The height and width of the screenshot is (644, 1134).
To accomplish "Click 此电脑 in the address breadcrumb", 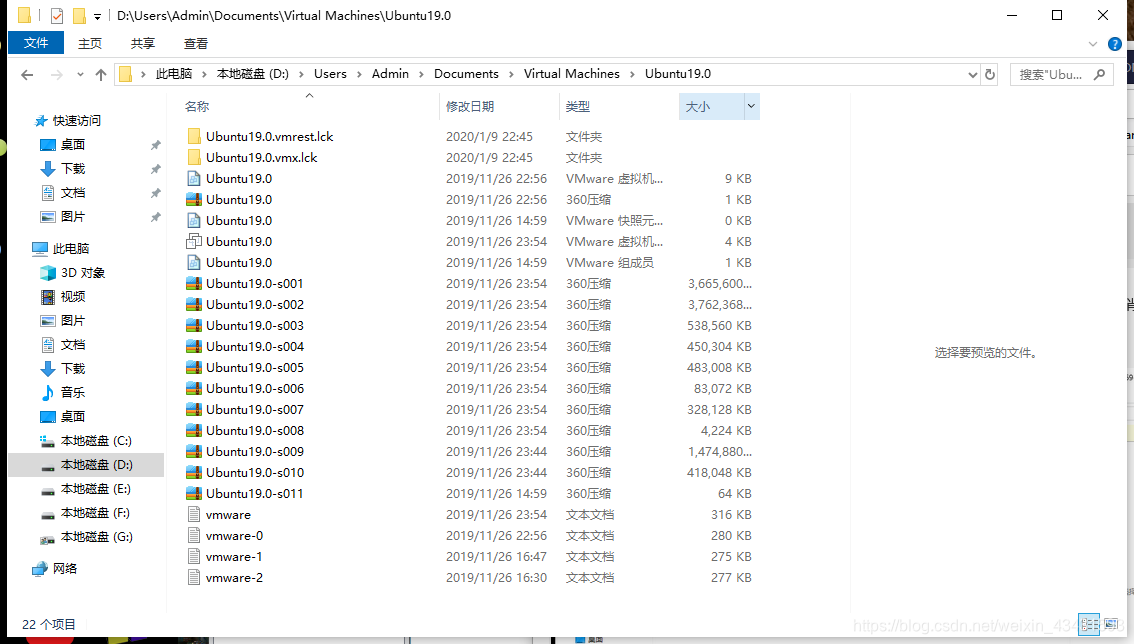I will pos(174,74).
